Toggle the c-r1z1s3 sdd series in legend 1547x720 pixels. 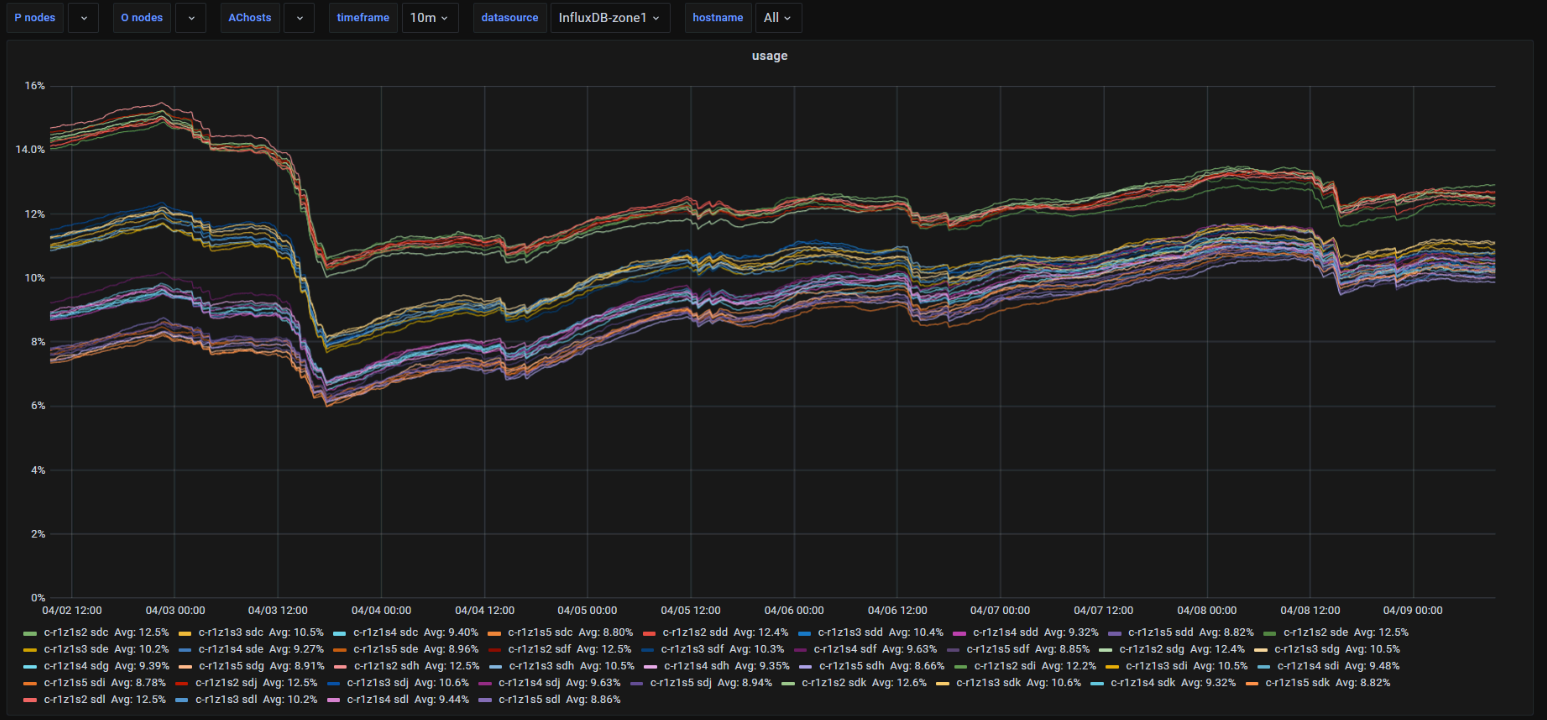[x=849, y=633]
